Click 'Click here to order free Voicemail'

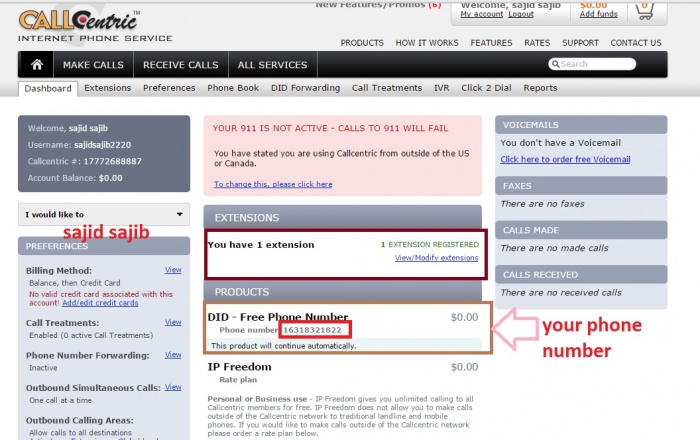click(565, 159)
